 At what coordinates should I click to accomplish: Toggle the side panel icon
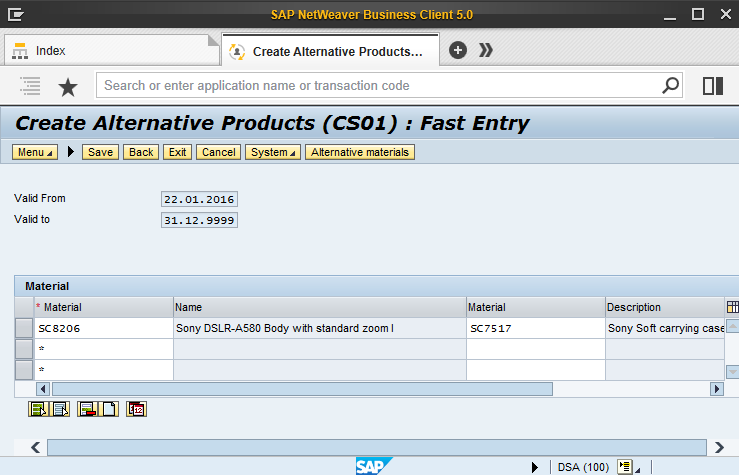click(x=713, y=86)
